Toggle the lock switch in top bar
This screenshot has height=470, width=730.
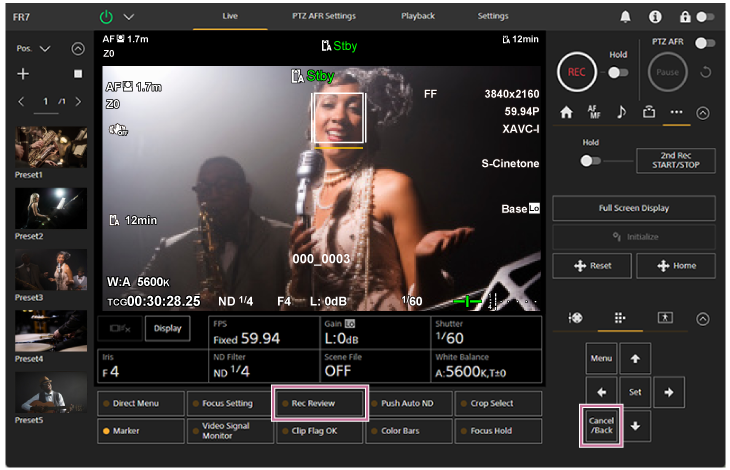pyautogui.click(x=705, y=17)
